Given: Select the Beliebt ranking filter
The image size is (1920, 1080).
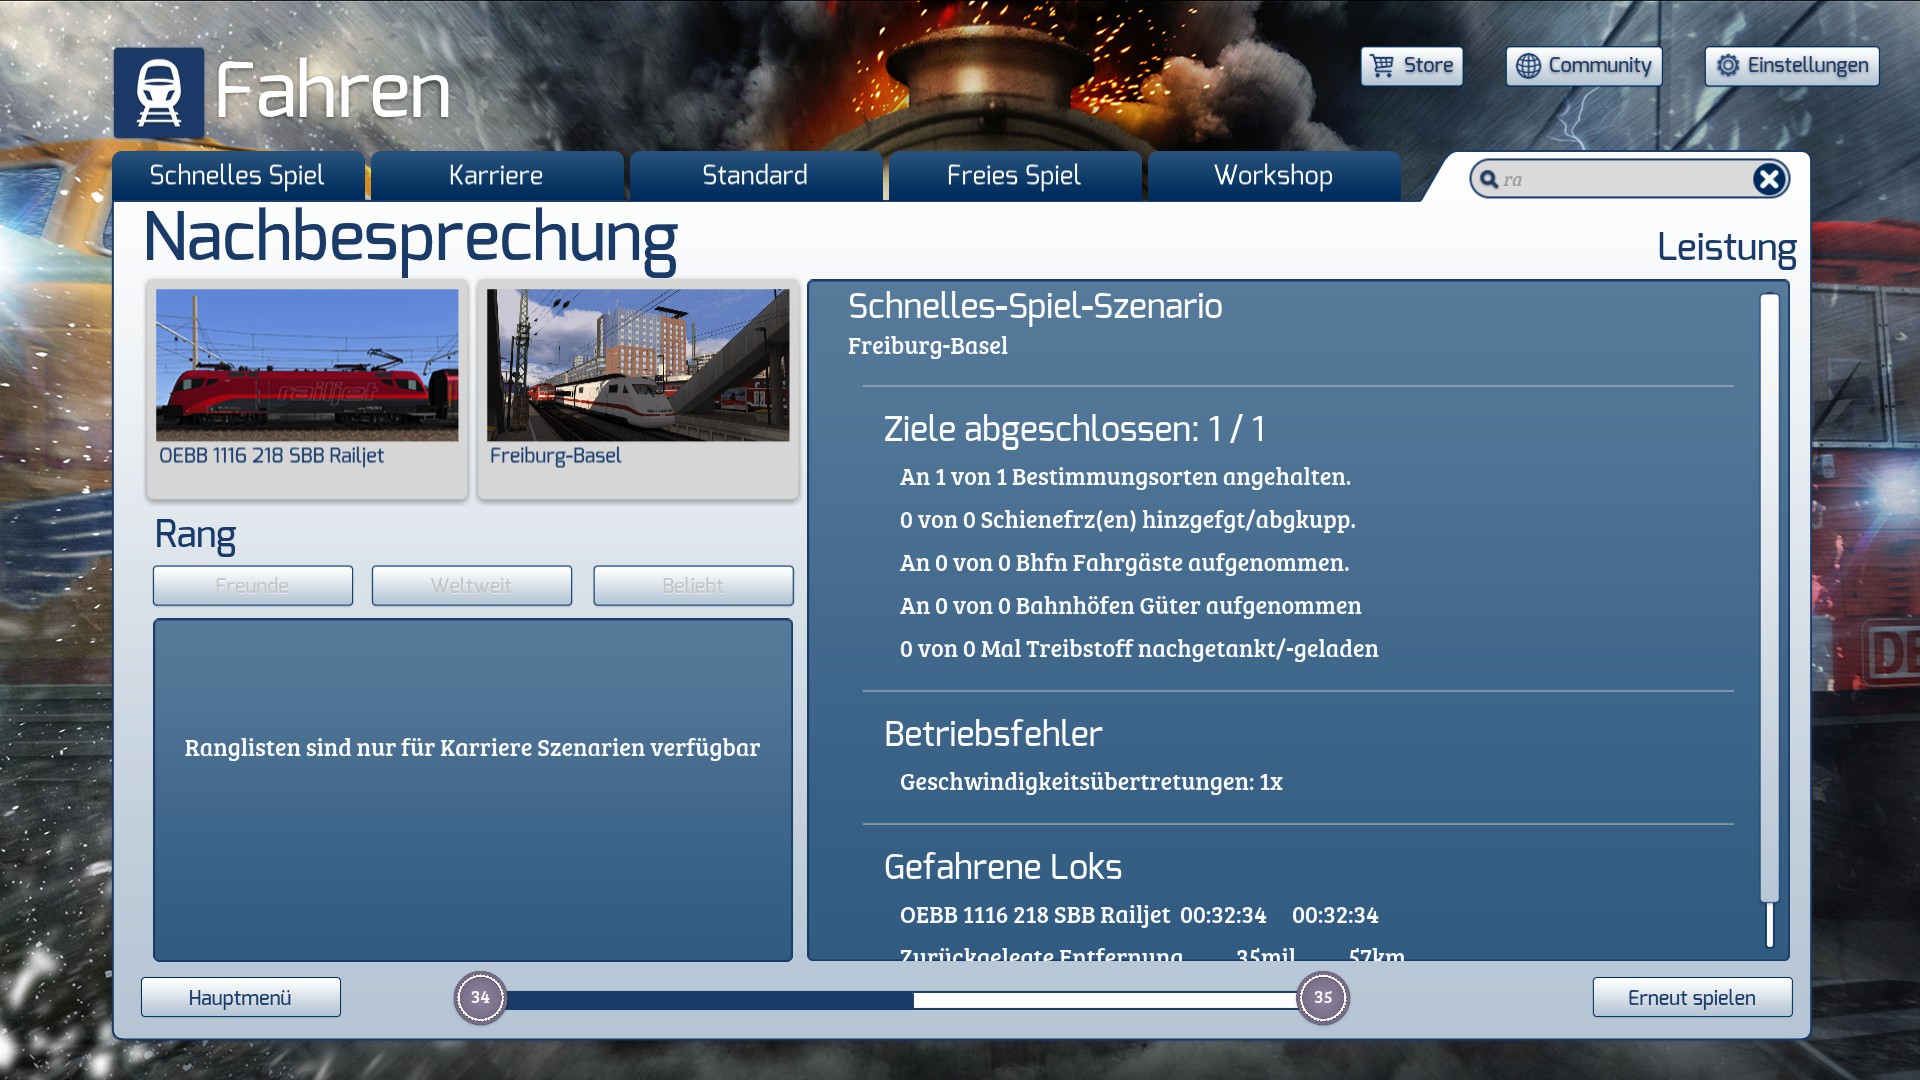Looking at the screenshot, I should click(692, 586).
